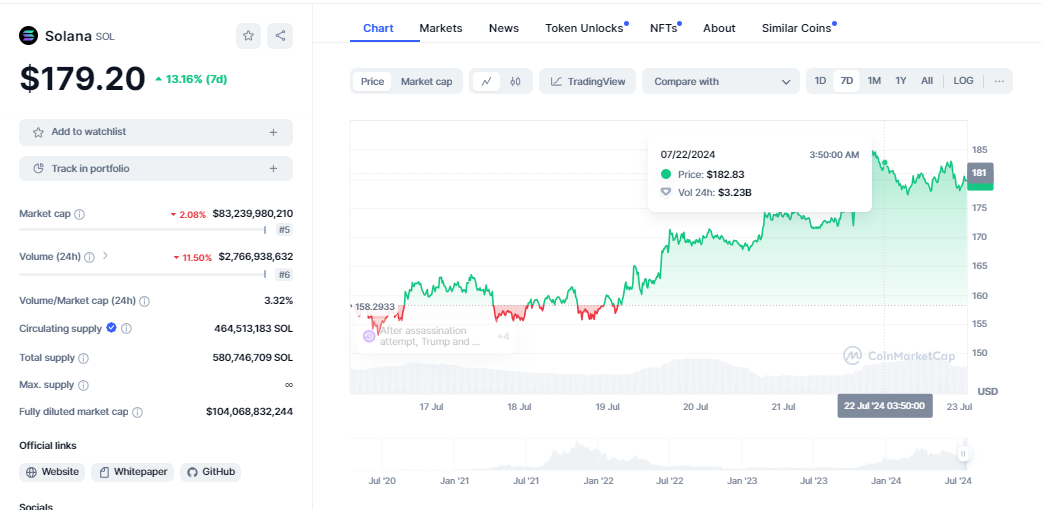Open the share icon button
1042x510 pixels.
click(x=280, y=36)
